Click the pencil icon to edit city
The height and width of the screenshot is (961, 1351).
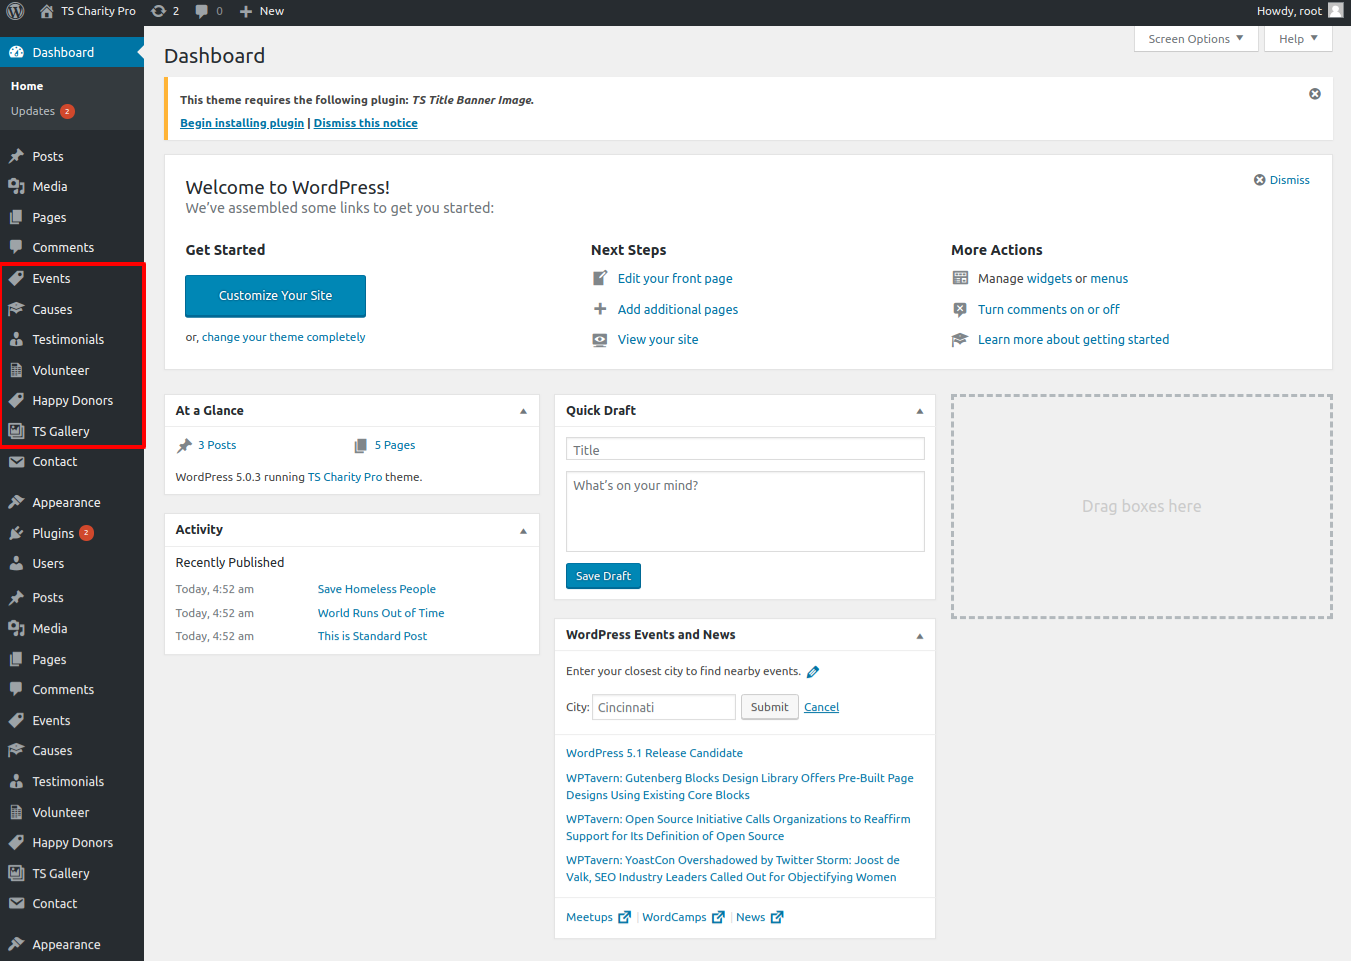813,672
